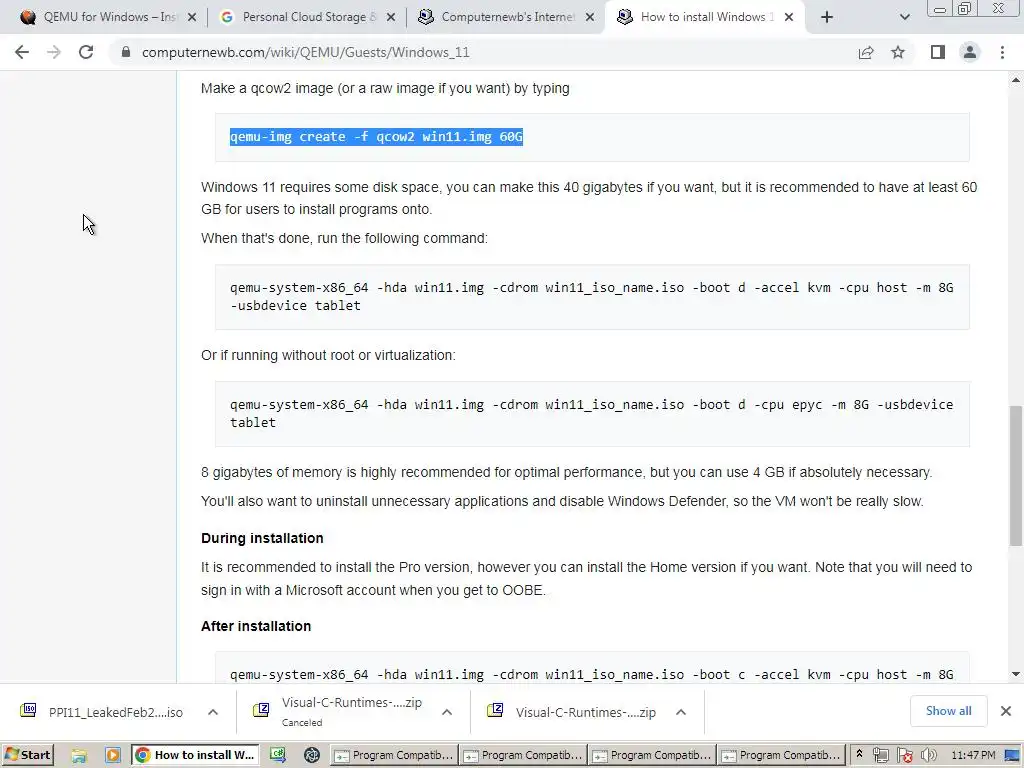Click the last Visual-C-Runtimes zip file icon
The image size is (1024, 768).
click(495, 710)
